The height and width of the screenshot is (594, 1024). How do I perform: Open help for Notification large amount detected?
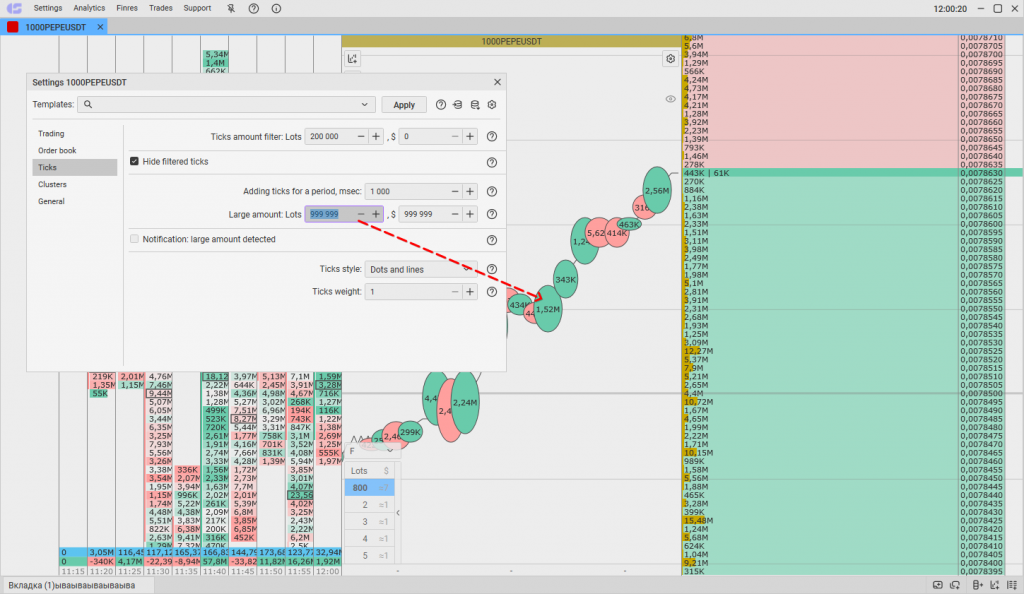[492, 240]
